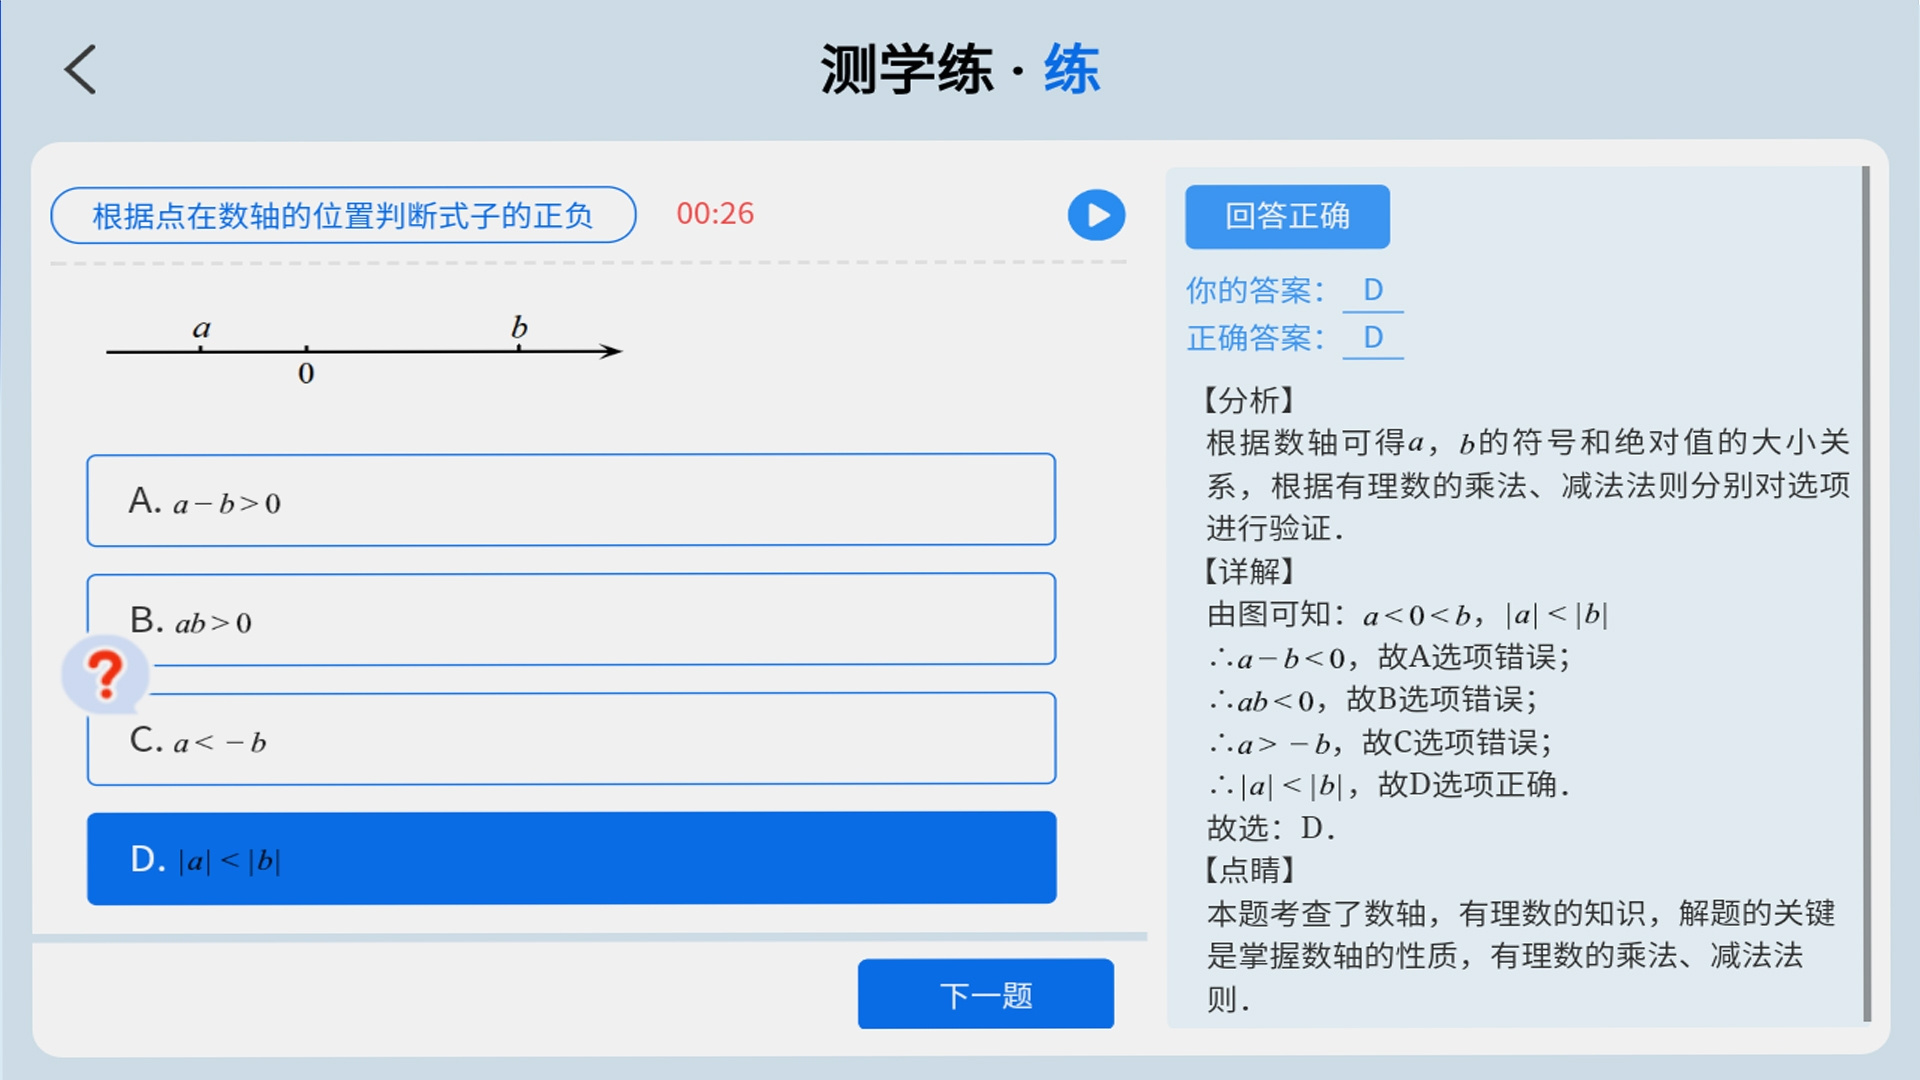Select option C. a<−b

click(571, 738)
